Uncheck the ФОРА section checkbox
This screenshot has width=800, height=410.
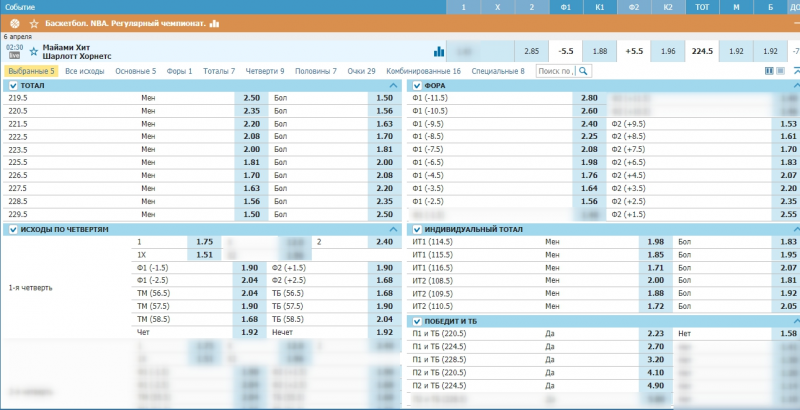418,86
